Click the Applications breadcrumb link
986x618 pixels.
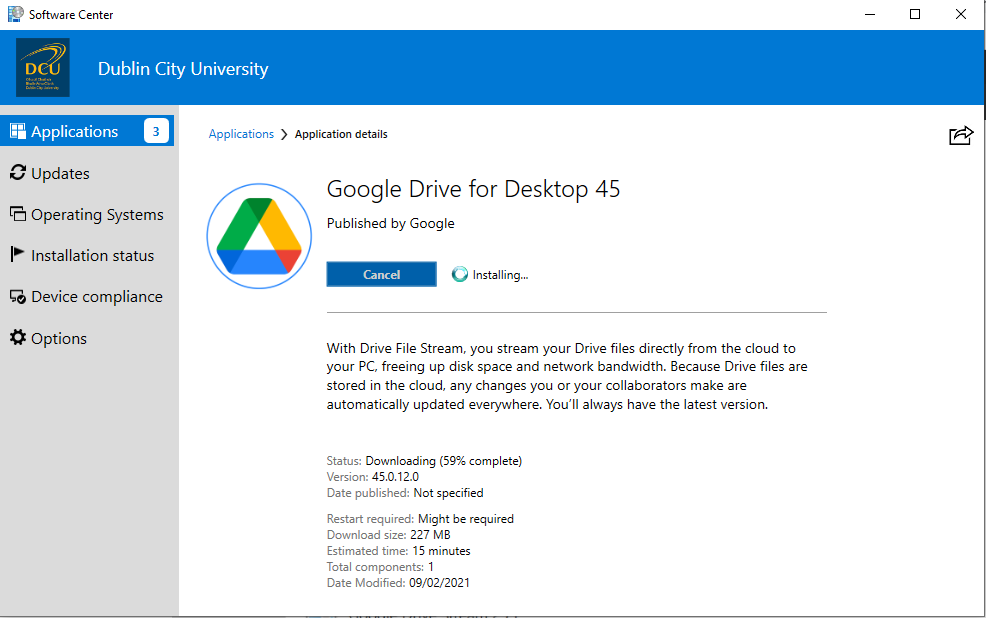coord(241,134)
